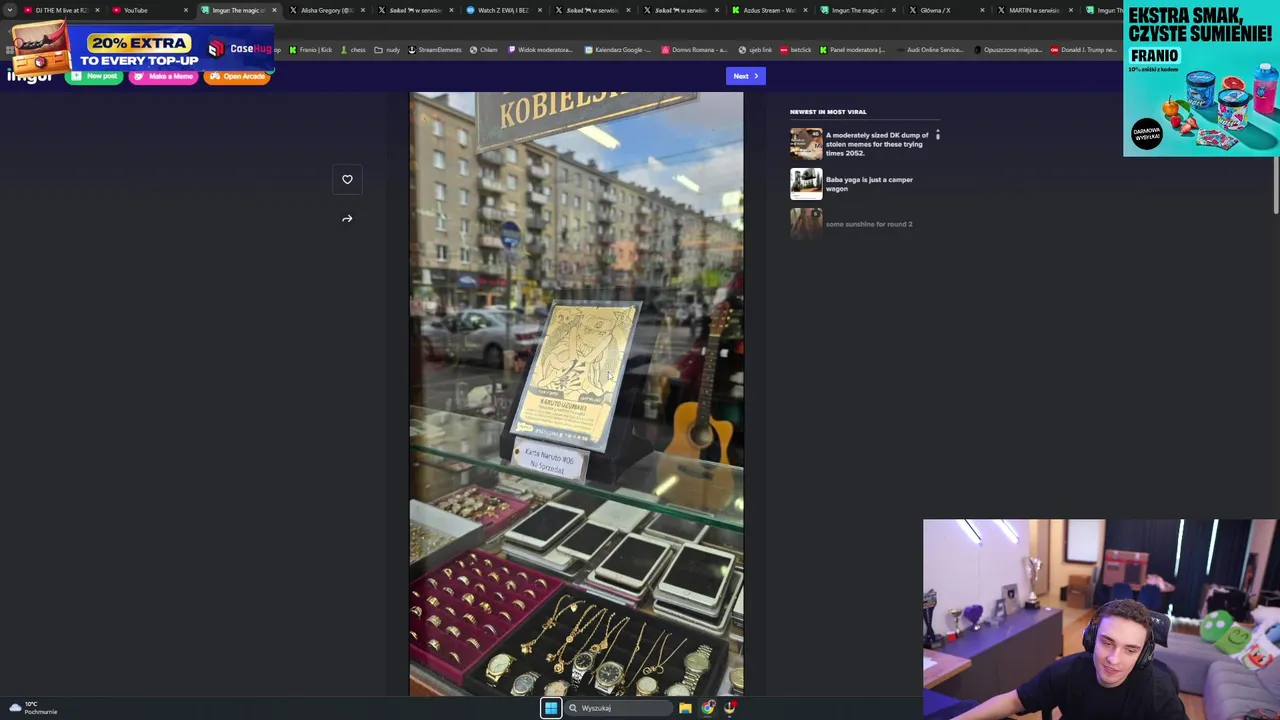The image size is (1280, 720).
Task: Open the Panel moderatora bookmark
Action: click(852, 50)
